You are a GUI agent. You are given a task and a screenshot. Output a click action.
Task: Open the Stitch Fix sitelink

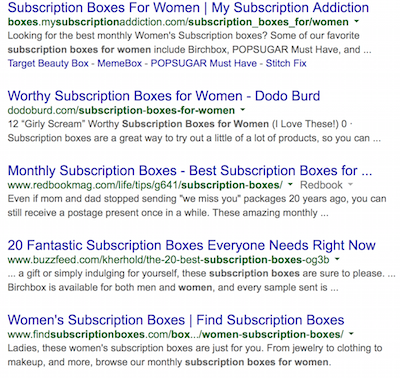[286, 63]
